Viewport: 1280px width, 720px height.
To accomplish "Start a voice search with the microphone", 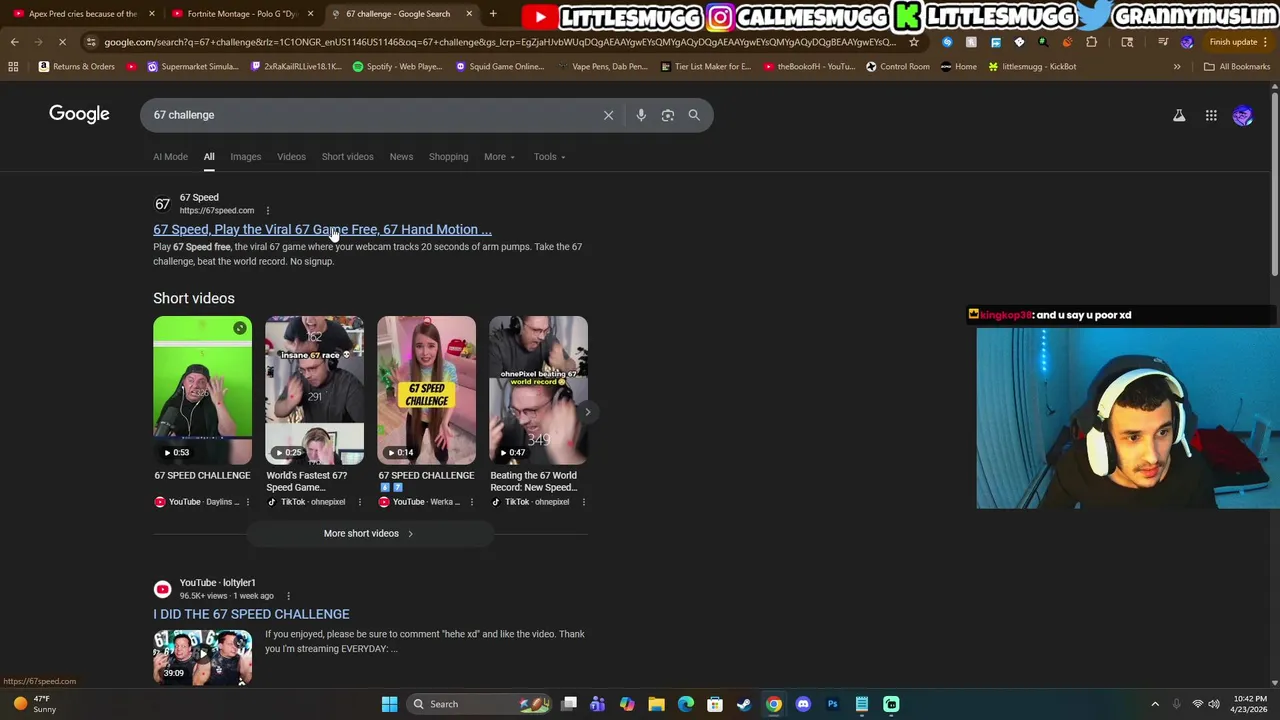I will (x=641, y=115).
